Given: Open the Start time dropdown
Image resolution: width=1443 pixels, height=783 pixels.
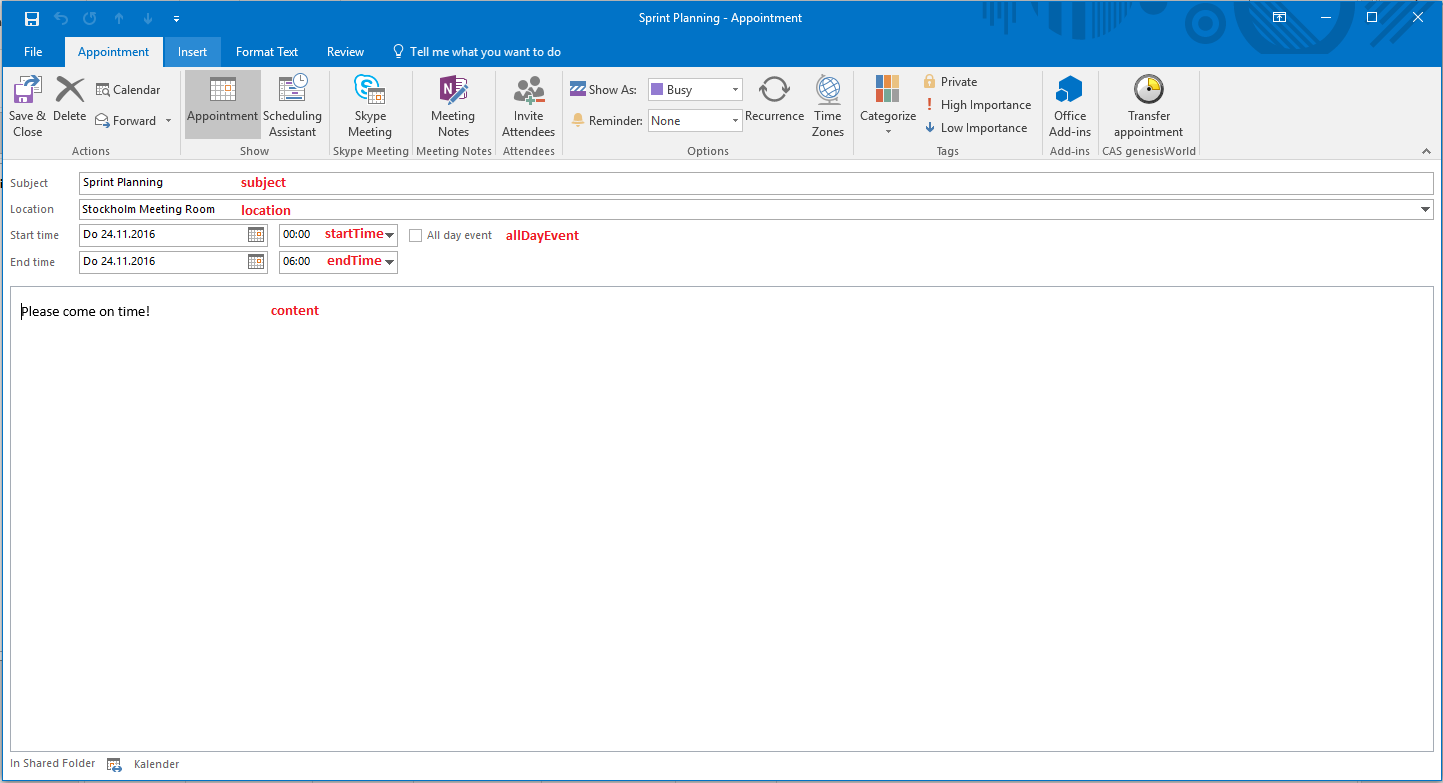Looking at the screenshot, I should pyautogui.click(x=390, y=234).
